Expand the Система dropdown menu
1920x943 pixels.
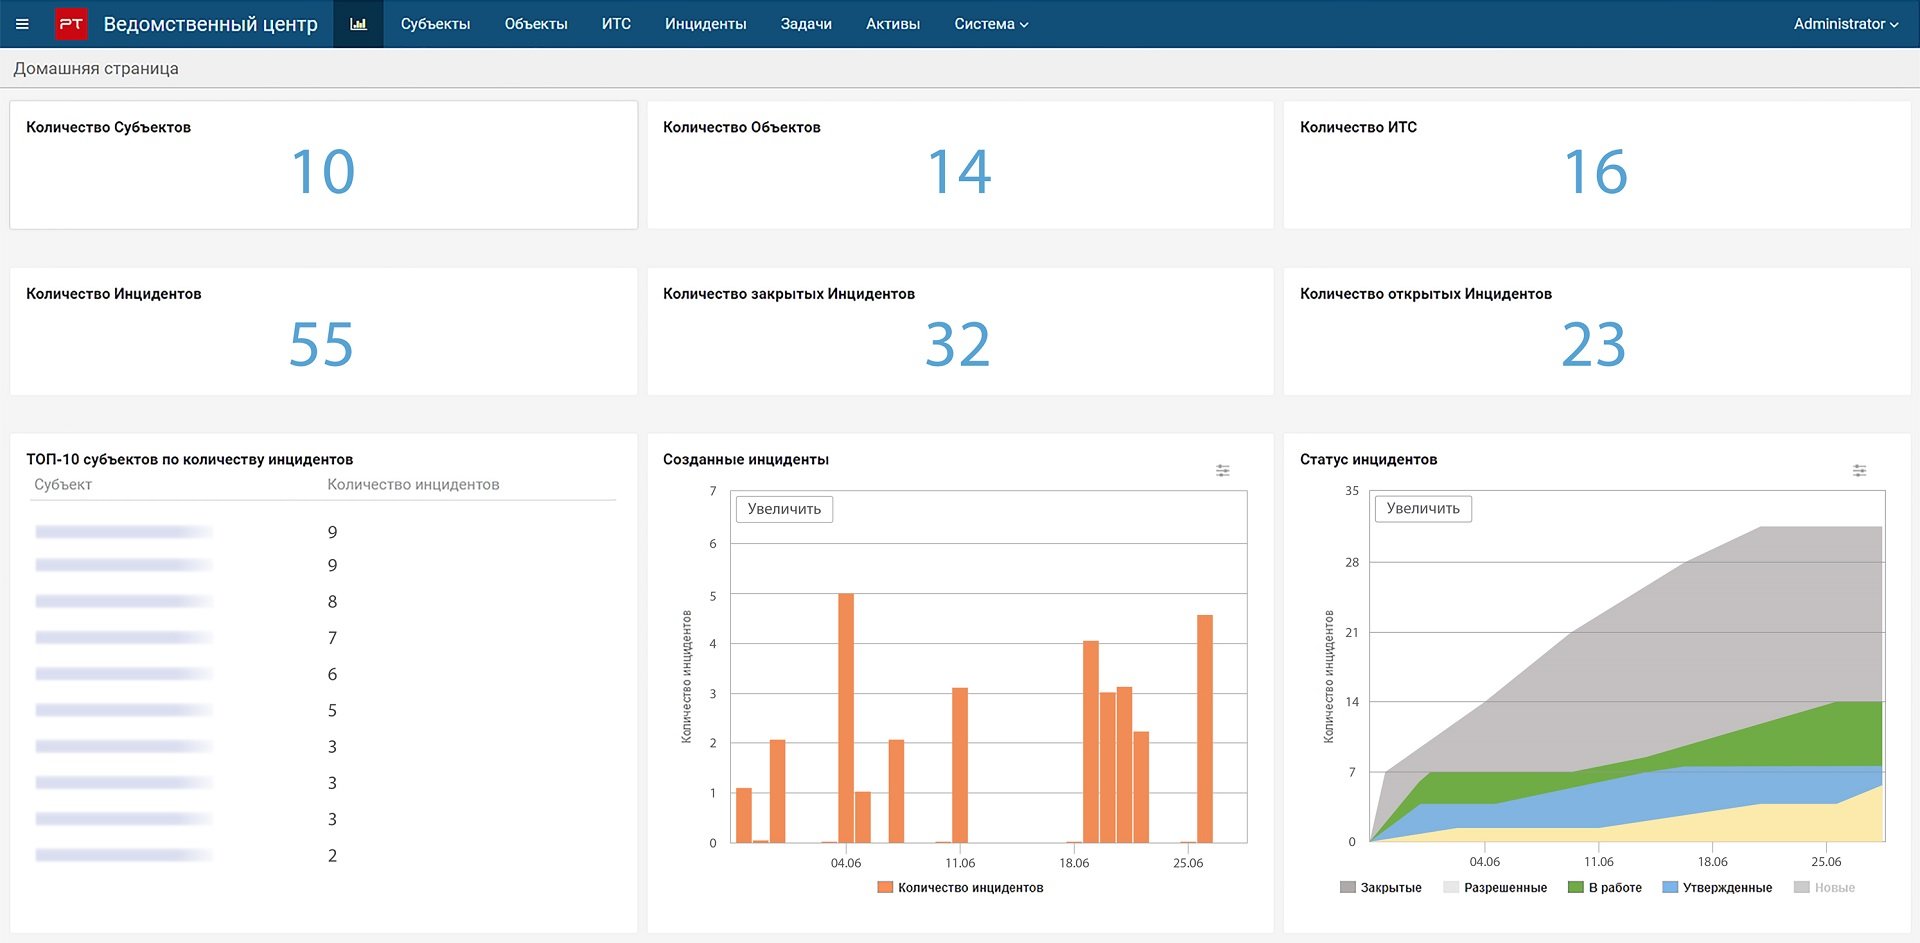pyautogui.click(x=990, y=24)
